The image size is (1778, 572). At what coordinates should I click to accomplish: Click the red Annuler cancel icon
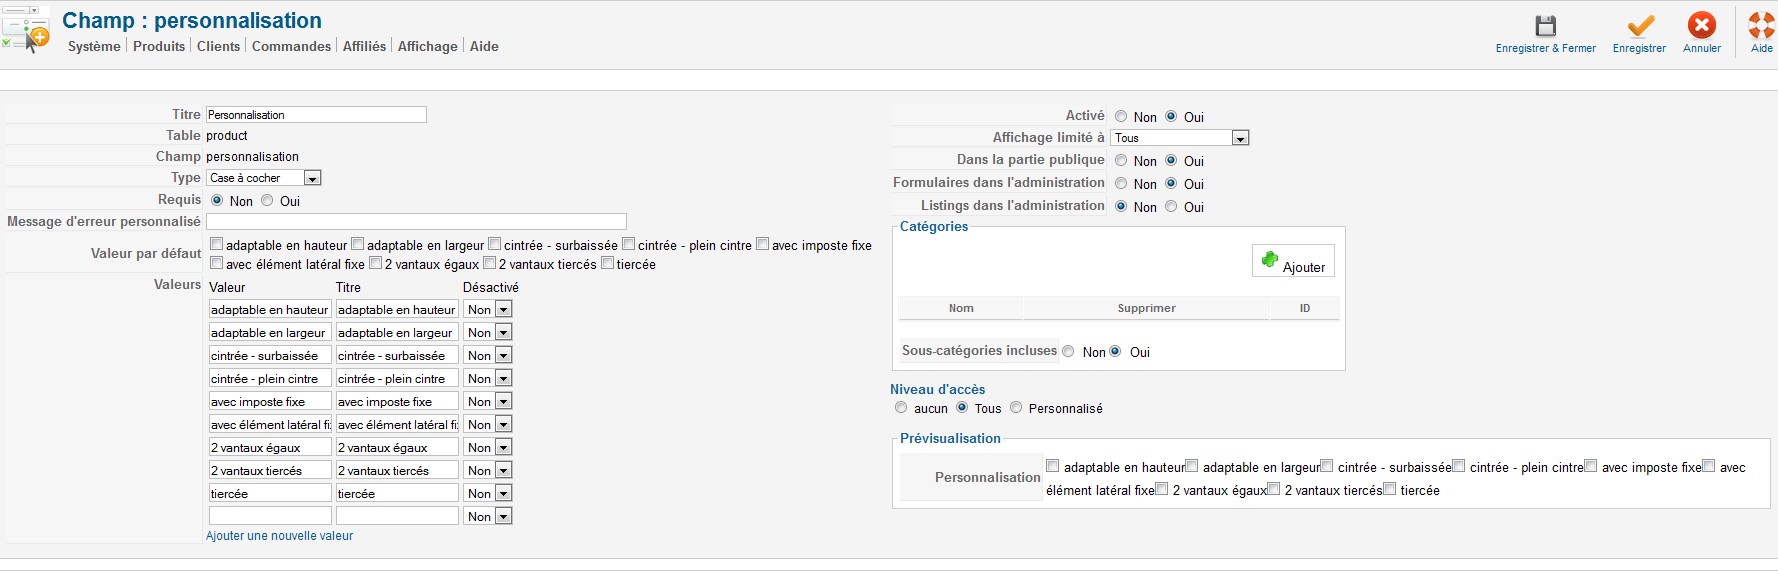[x=1702, y=25]
